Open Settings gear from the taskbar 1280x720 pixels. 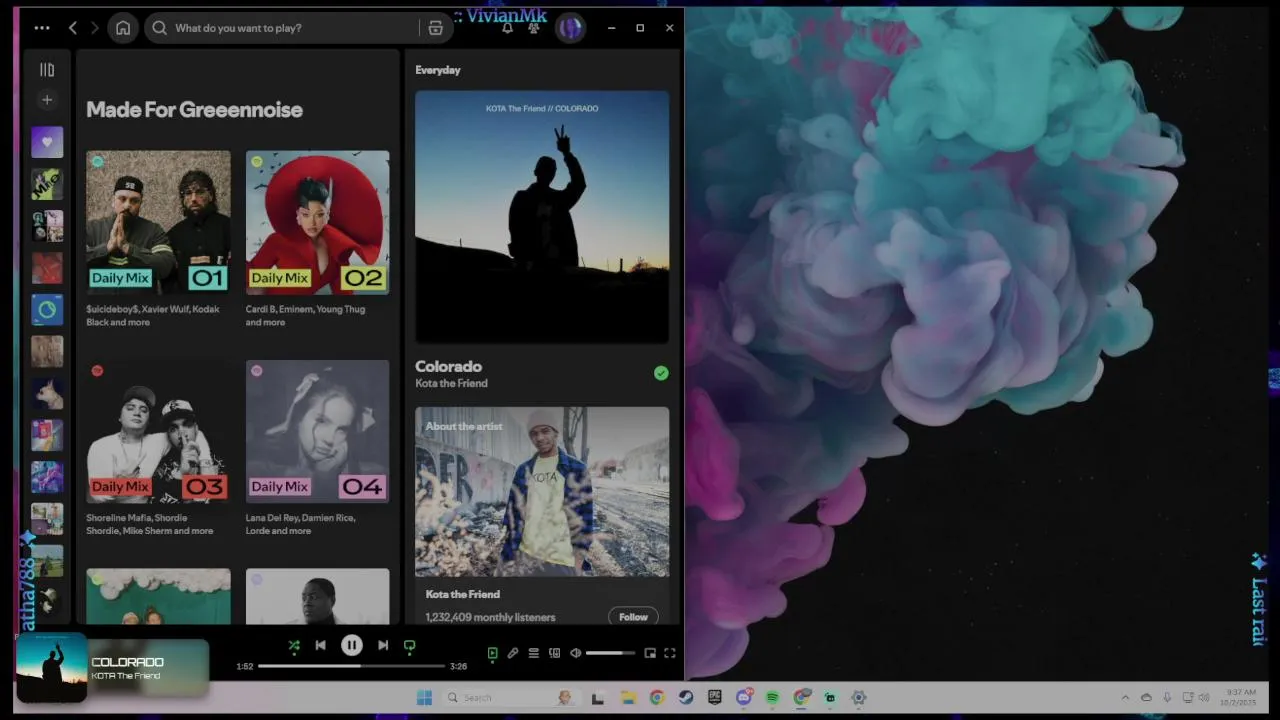click(858, 697)
